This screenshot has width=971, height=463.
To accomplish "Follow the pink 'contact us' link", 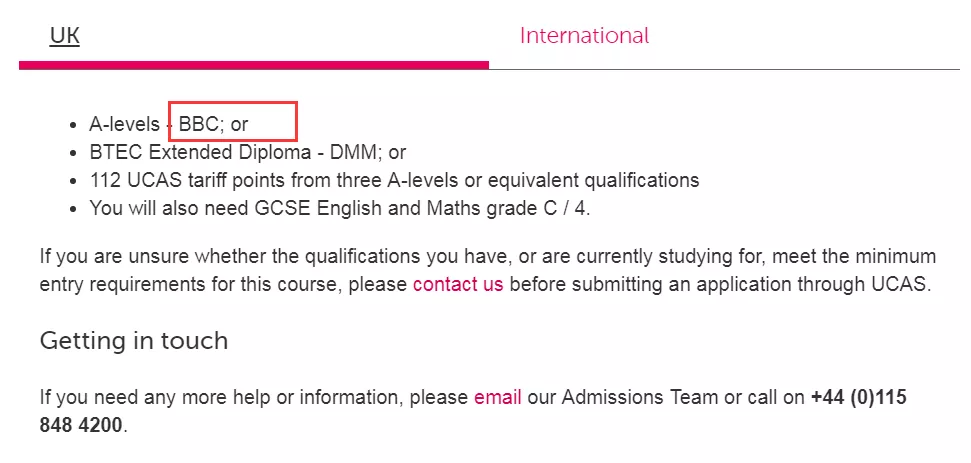I will (457, 284).
